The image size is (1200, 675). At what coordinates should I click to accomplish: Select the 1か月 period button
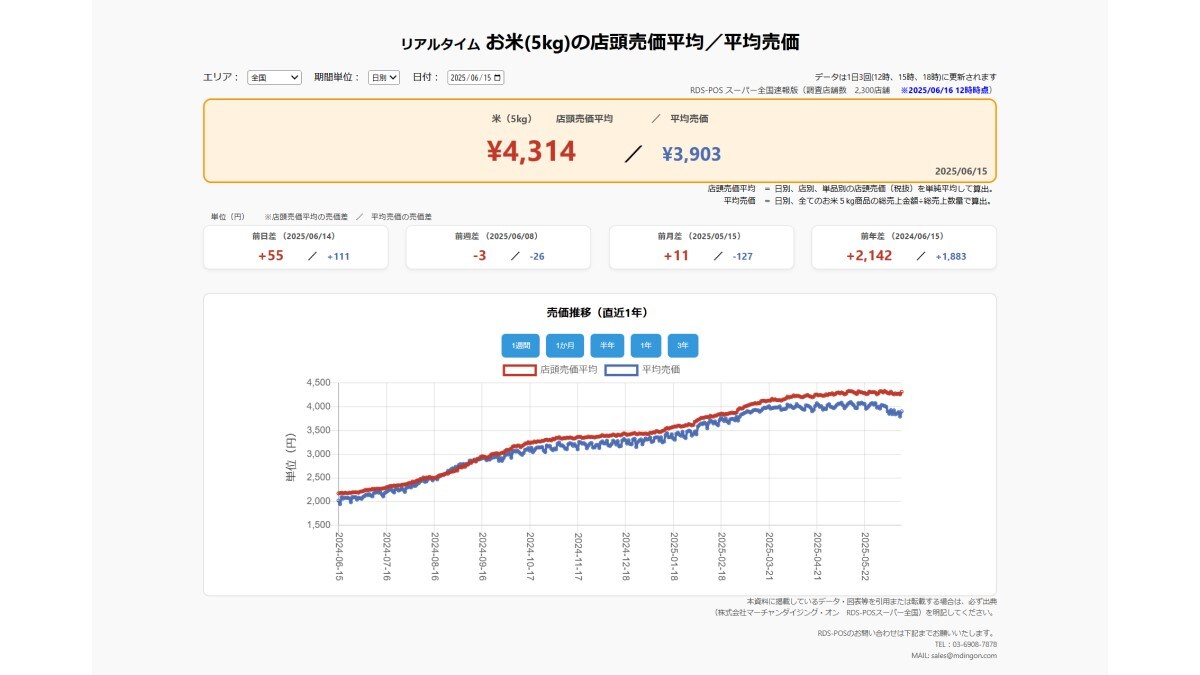(563, 345)
